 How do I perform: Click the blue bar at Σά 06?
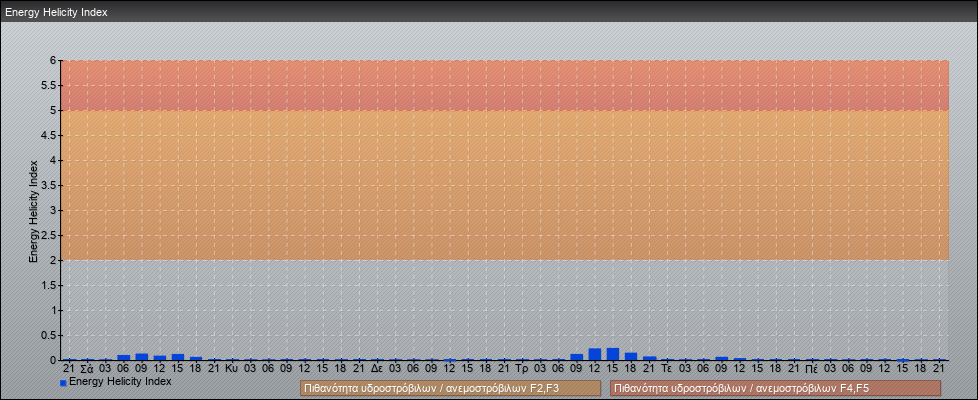[x=123, y=358]
